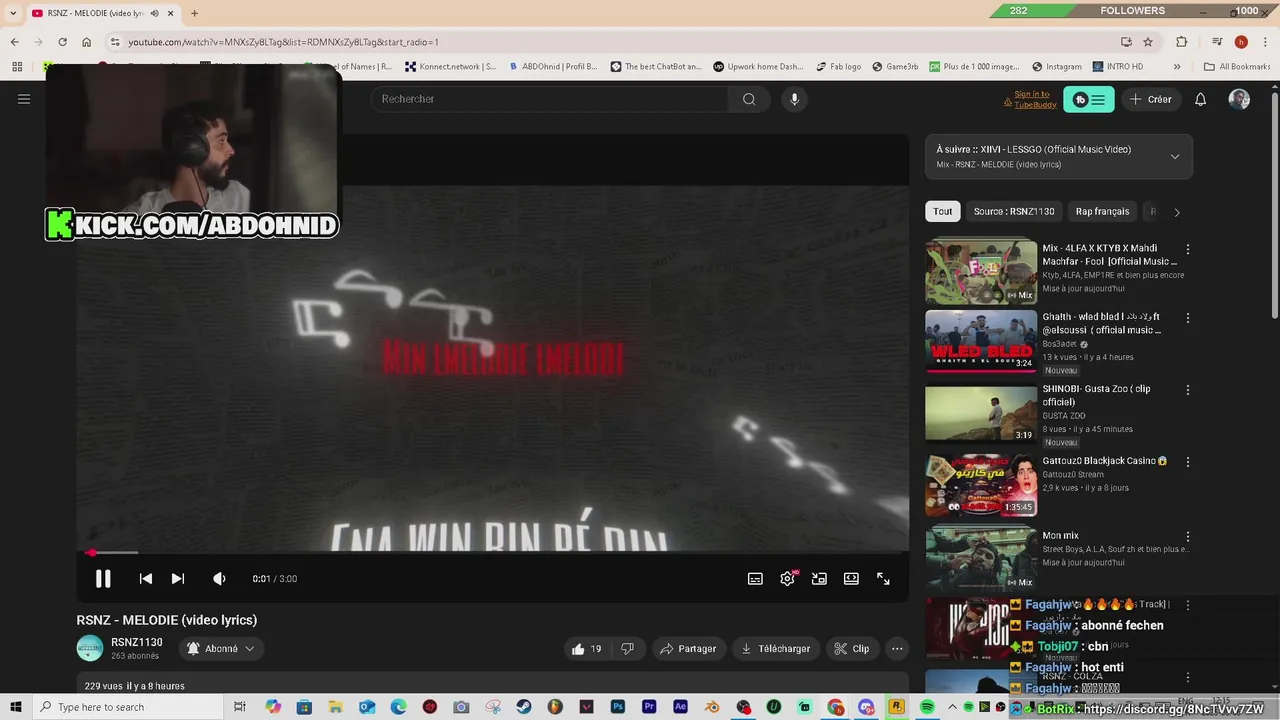This screenshot has height=720, width=1280.
Task: Enter fullscreen video mode
Action: click(883, 579)
